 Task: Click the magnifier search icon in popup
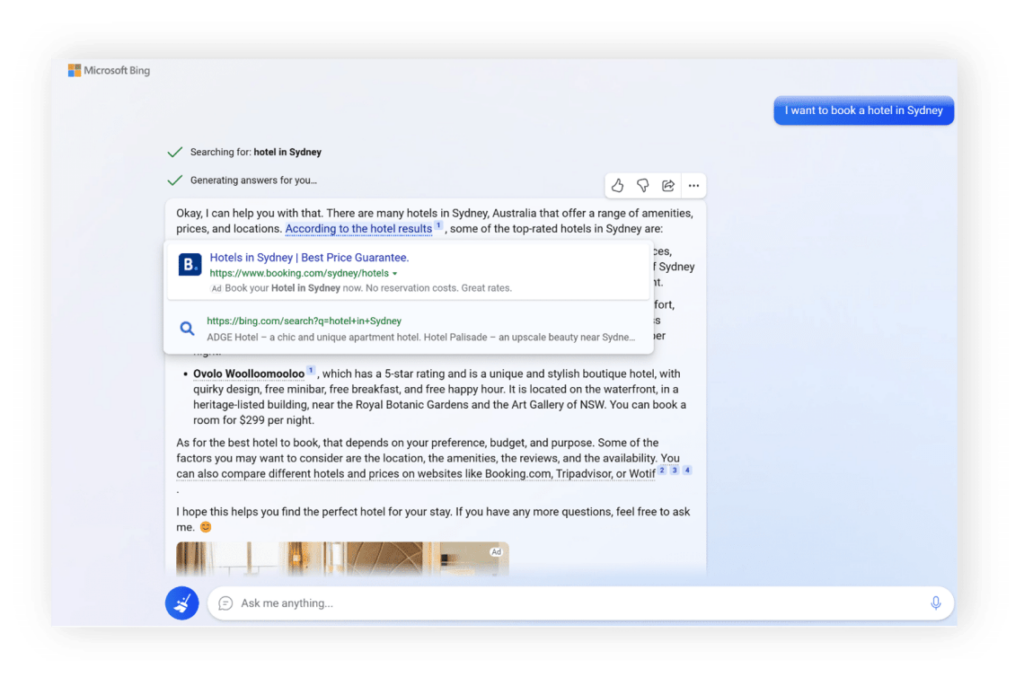[x=187, y=328]
